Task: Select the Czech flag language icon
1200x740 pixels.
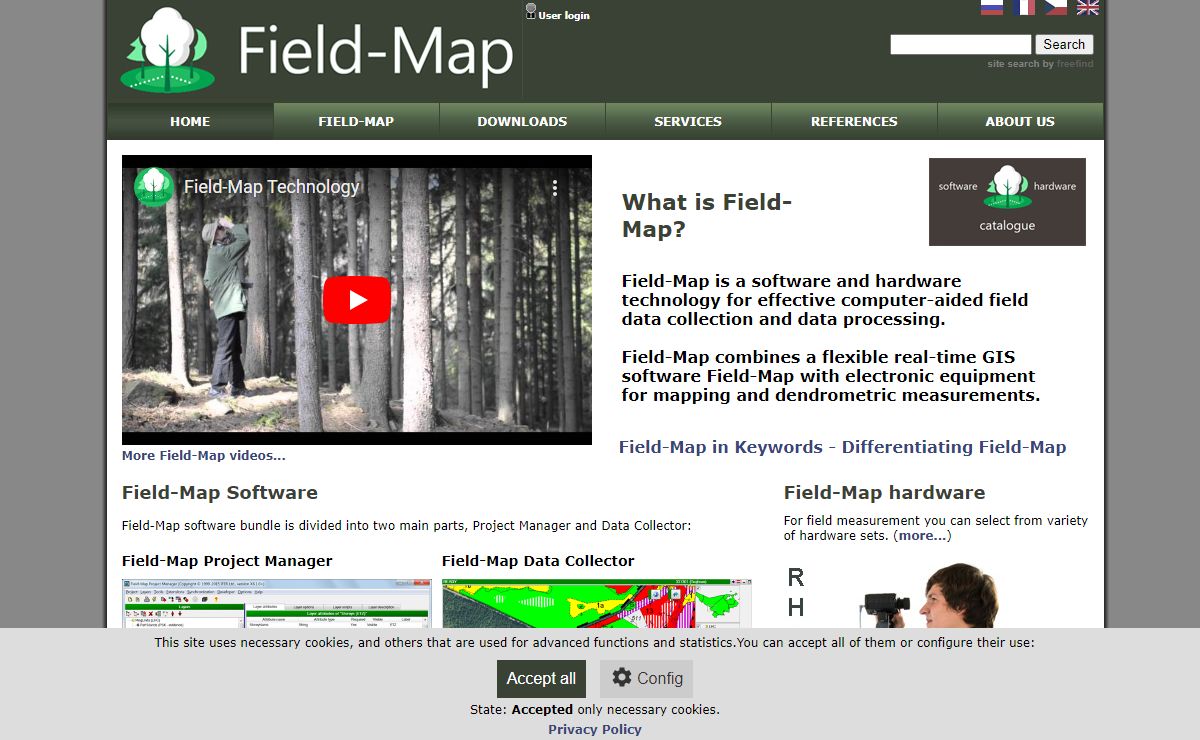Action: click(x=1056, y=7)
